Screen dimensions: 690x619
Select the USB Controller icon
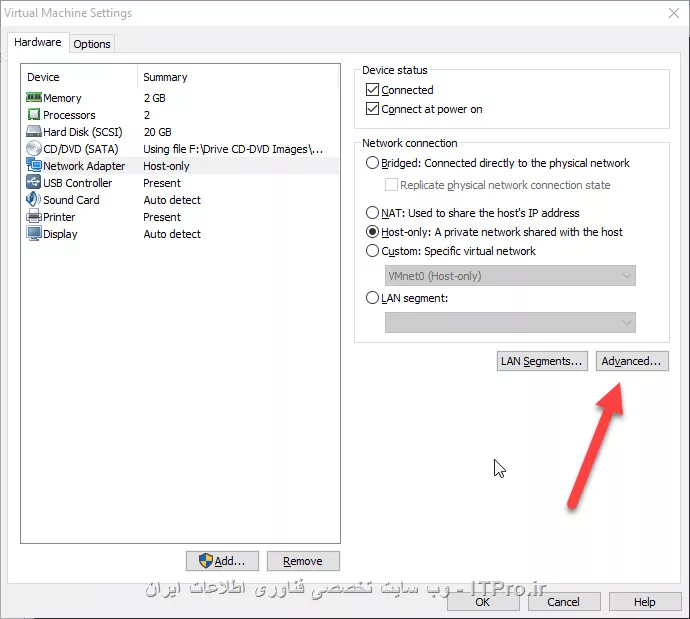click(x=33, y=183)
